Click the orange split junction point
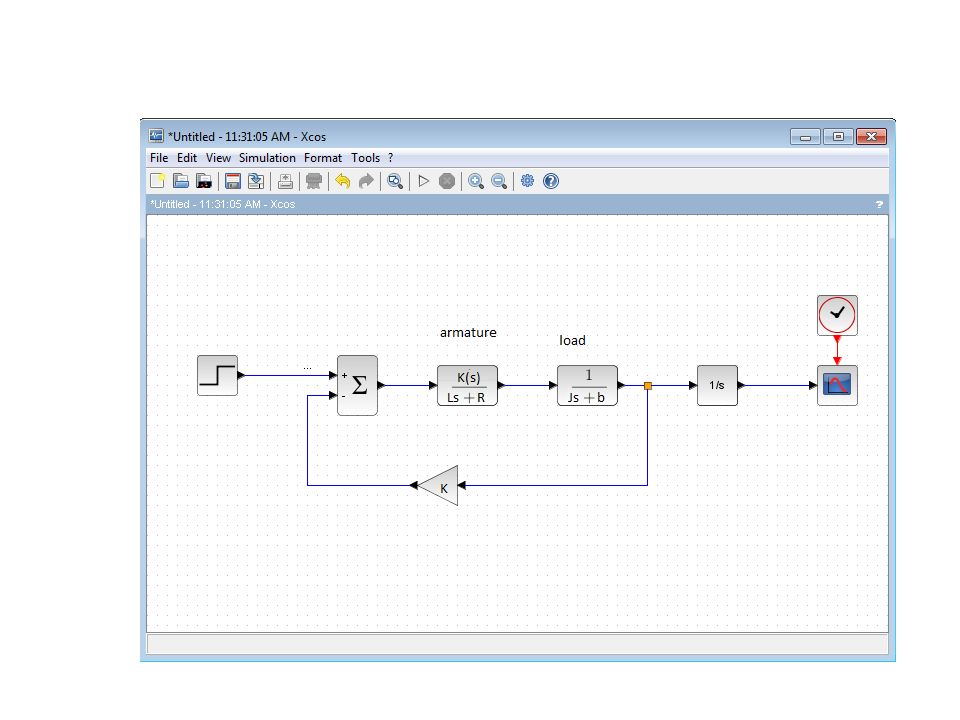The image size is (960, 720). pos(648,386)
